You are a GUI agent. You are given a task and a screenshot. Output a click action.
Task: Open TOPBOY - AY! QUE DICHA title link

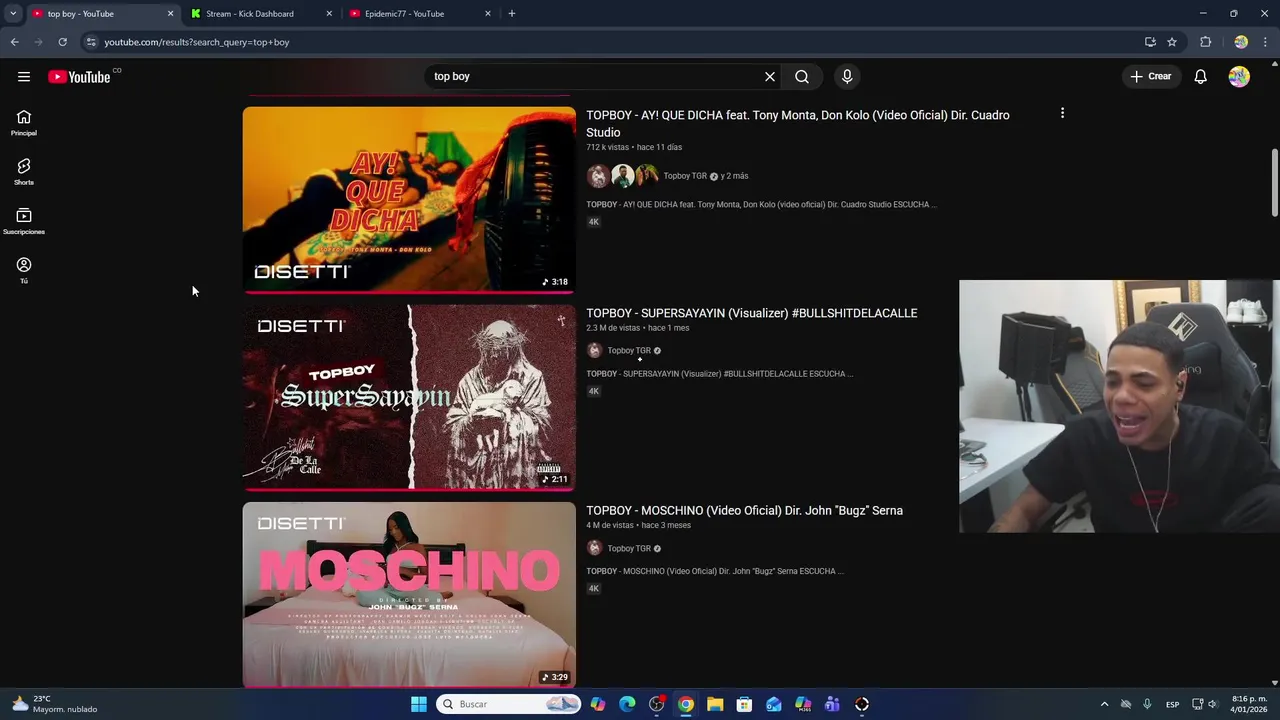coord(798,123)
